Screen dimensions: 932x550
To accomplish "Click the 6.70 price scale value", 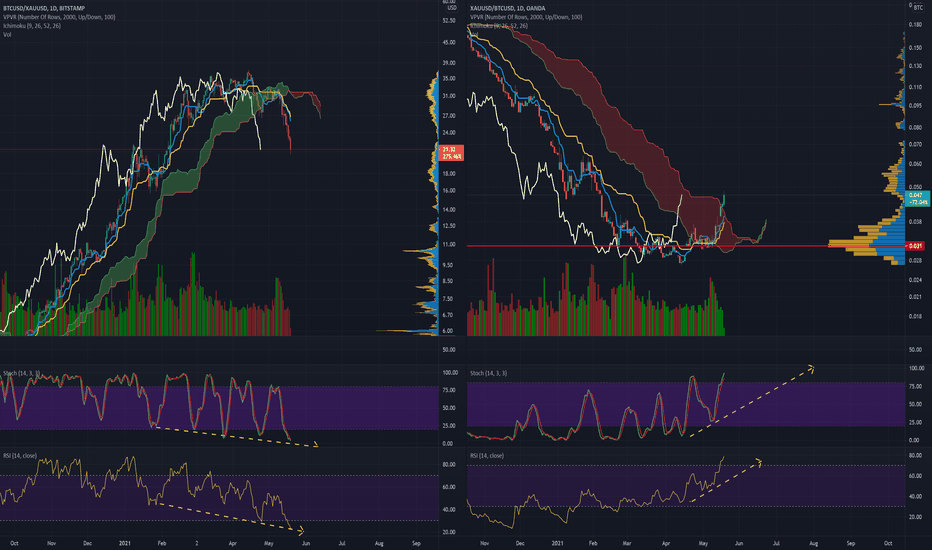I will (449, 315).
